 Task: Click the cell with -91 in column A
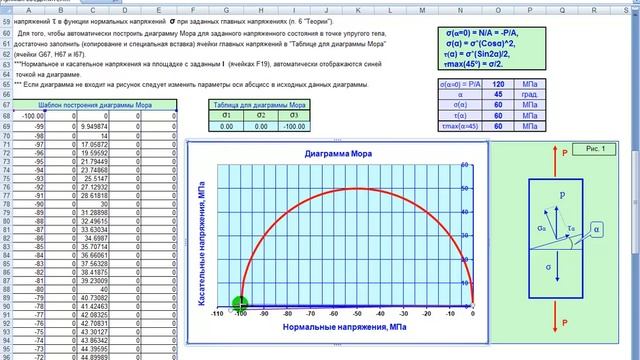(29, 196)
